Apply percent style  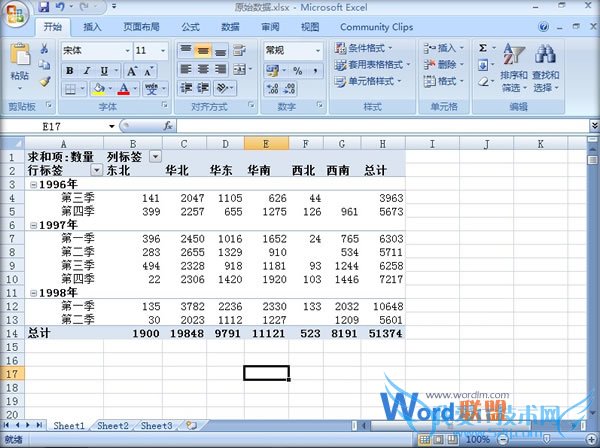(297, 70)
